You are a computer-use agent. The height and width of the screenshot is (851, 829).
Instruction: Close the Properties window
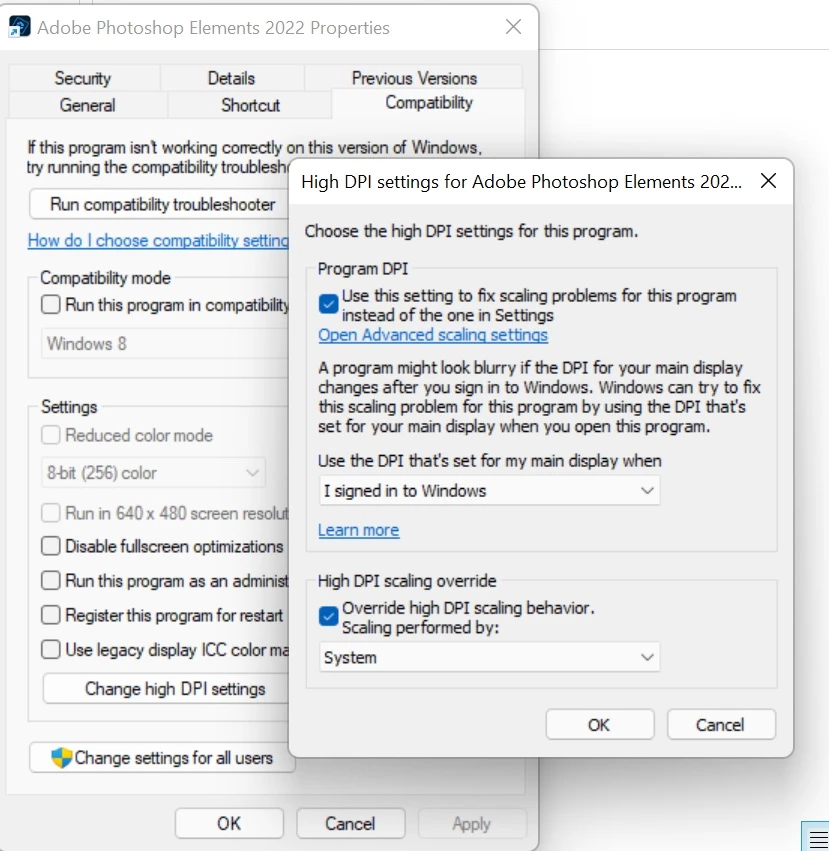click(513, 27)
